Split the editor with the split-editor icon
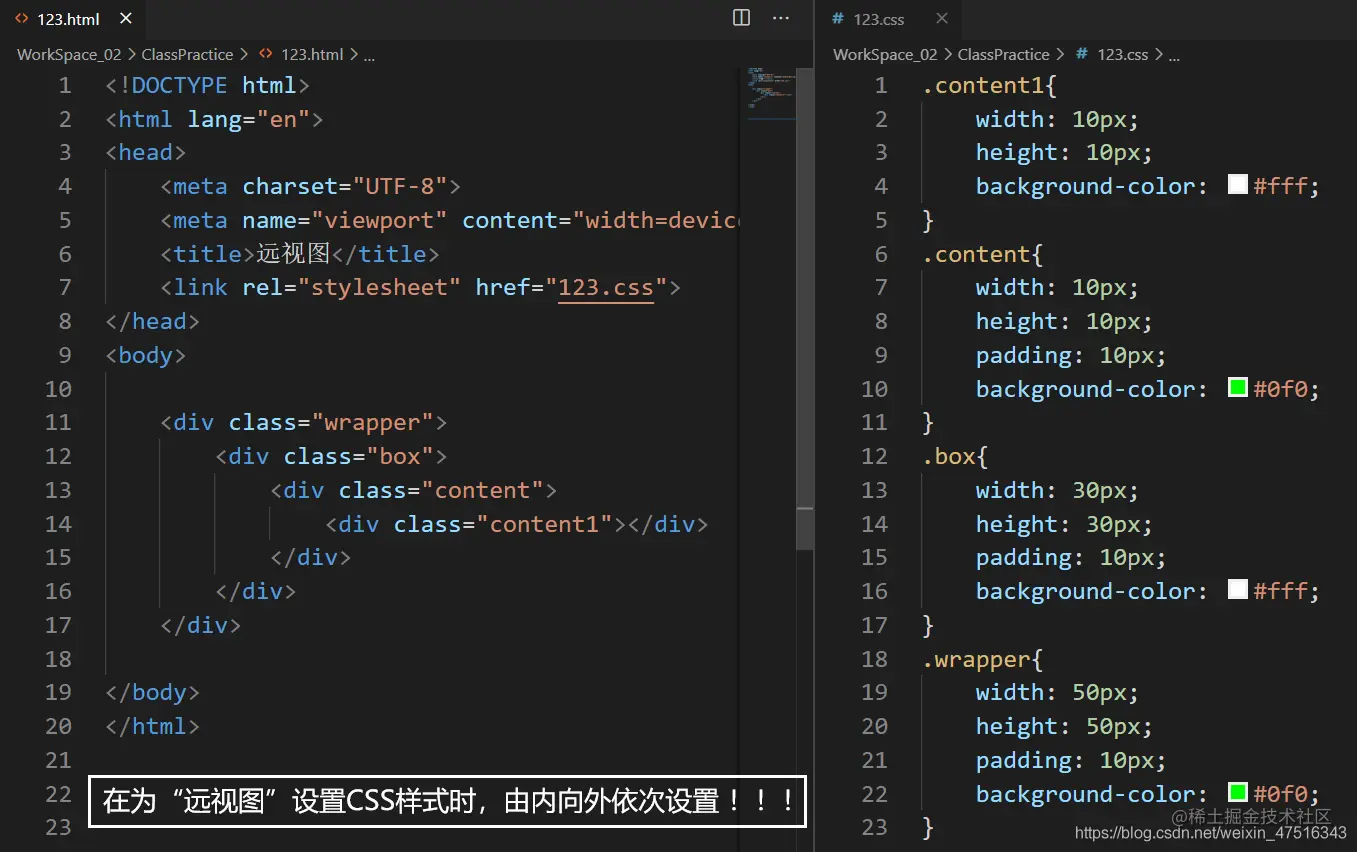The image size is (1357, 852). [742, 18]
